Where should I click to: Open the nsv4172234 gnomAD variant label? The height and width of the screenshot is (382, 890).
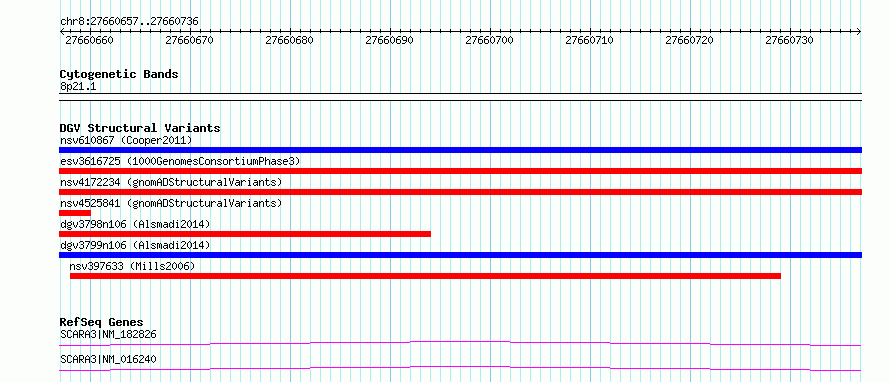click(x=171, y=182)
